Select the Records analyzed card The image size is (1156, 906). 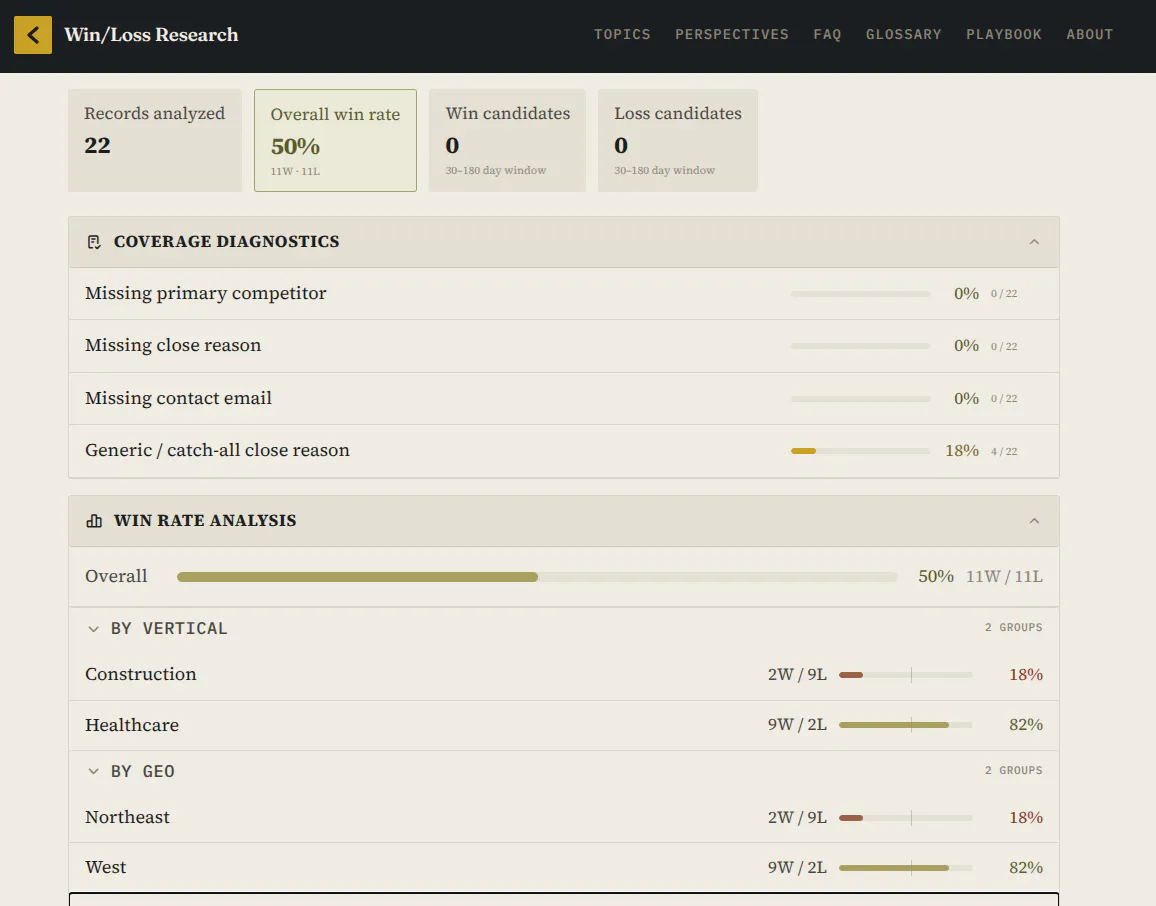(155, 141)
